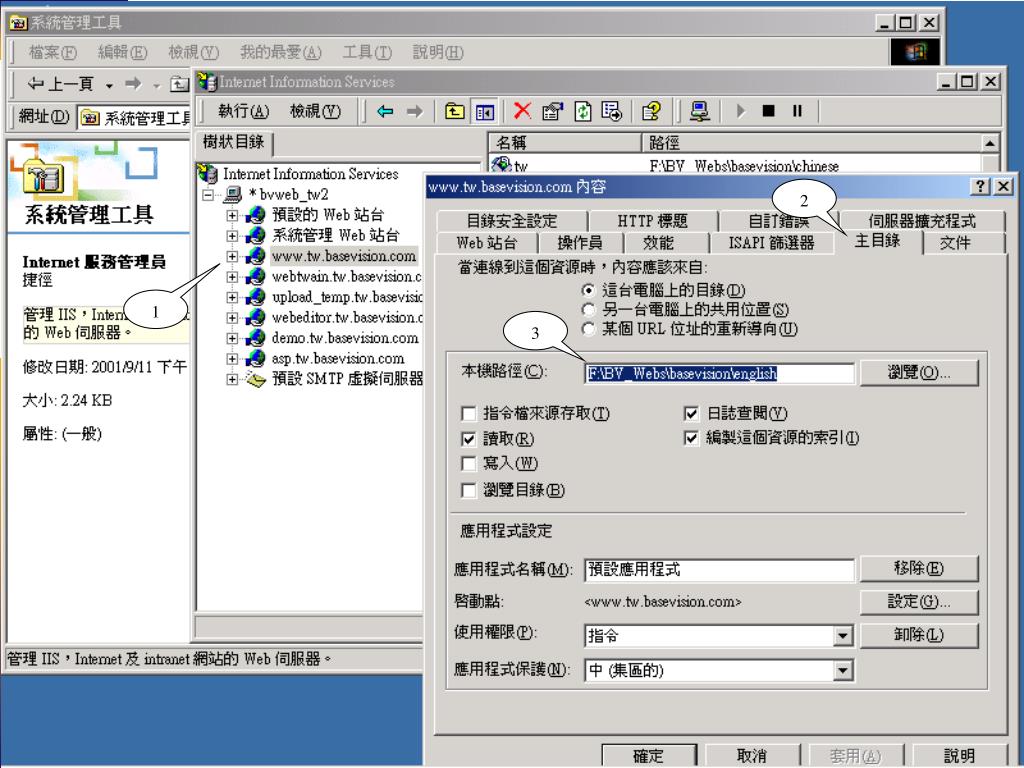Toggle the 日誌查閱 checkbox

[x=691, y=413]
